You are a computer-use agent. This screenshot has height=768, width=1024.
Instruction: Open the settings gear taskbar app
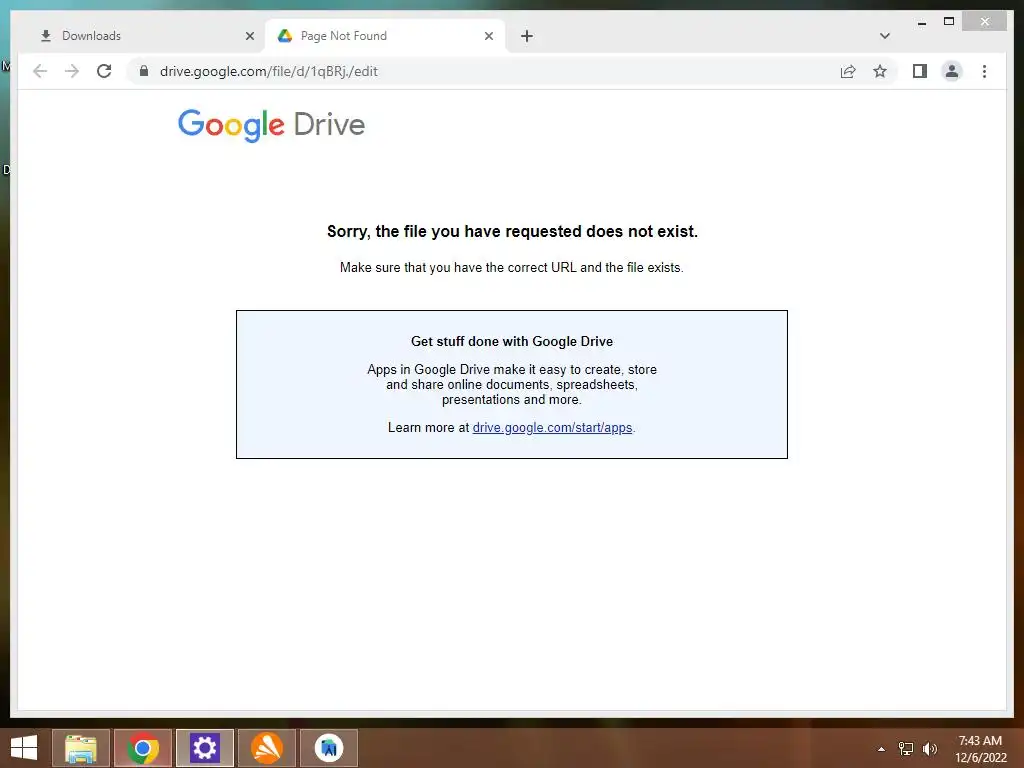[x=204, y=748]
